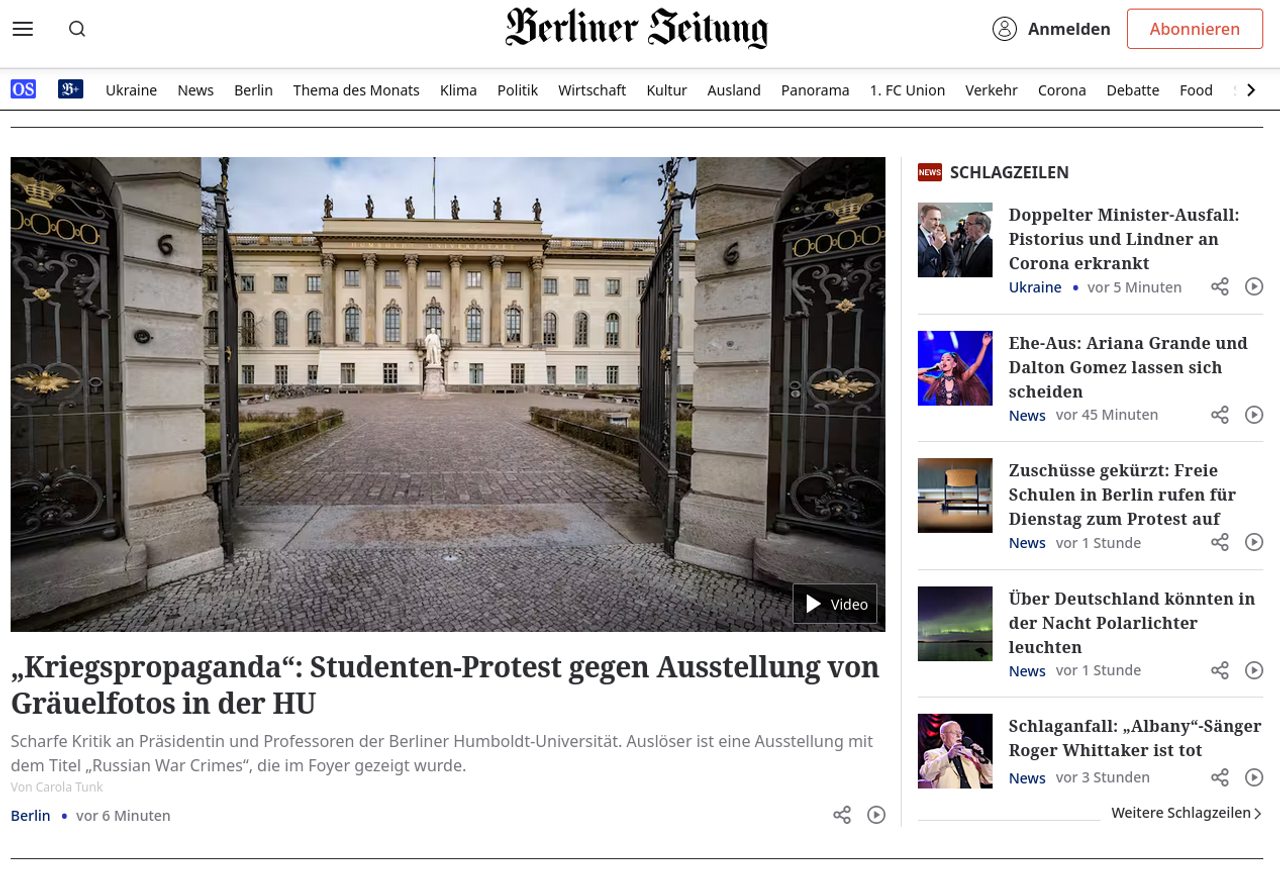Expand Weitere Schlagzeilen

click(x=1186, y=813)
